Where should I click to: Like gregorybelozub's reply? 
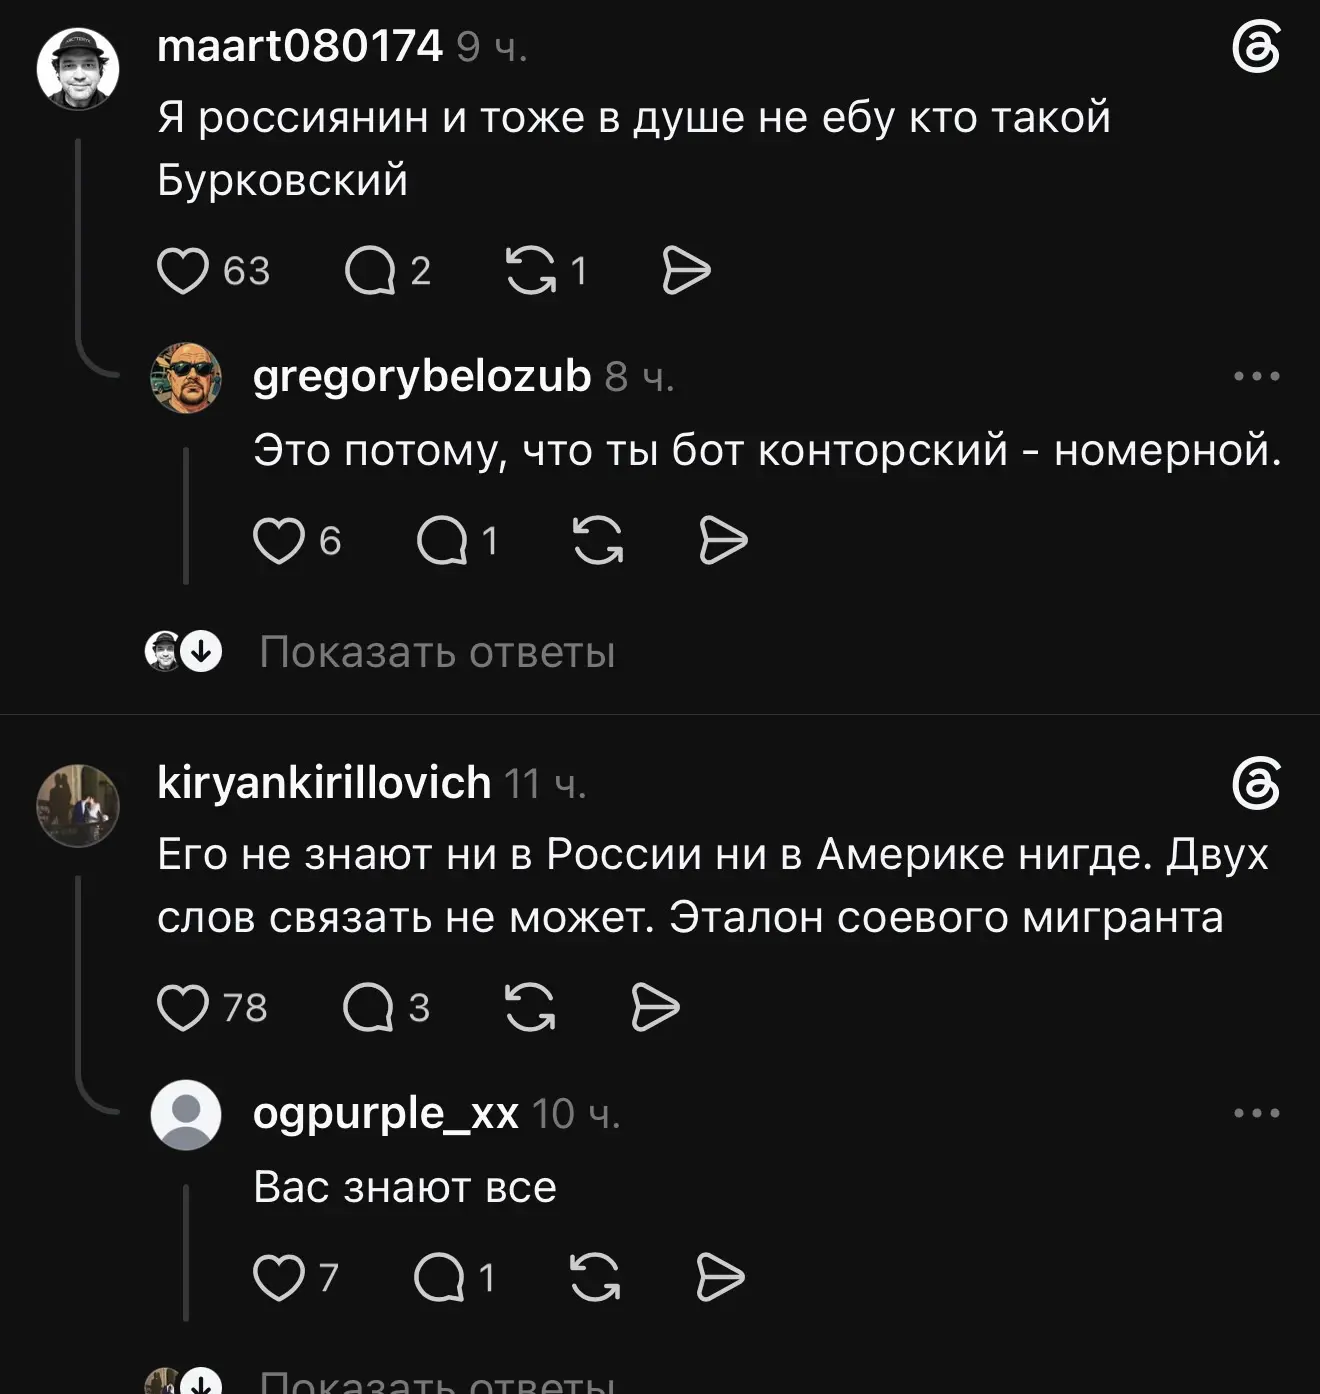[x=278, y=541]
